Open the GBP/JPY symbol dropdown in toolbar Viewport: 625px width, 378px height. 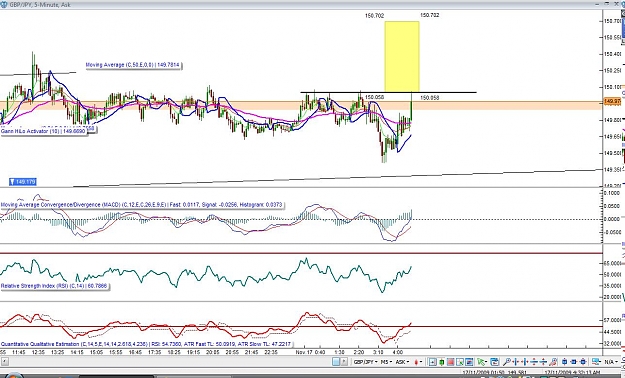[x=365, y=362]
